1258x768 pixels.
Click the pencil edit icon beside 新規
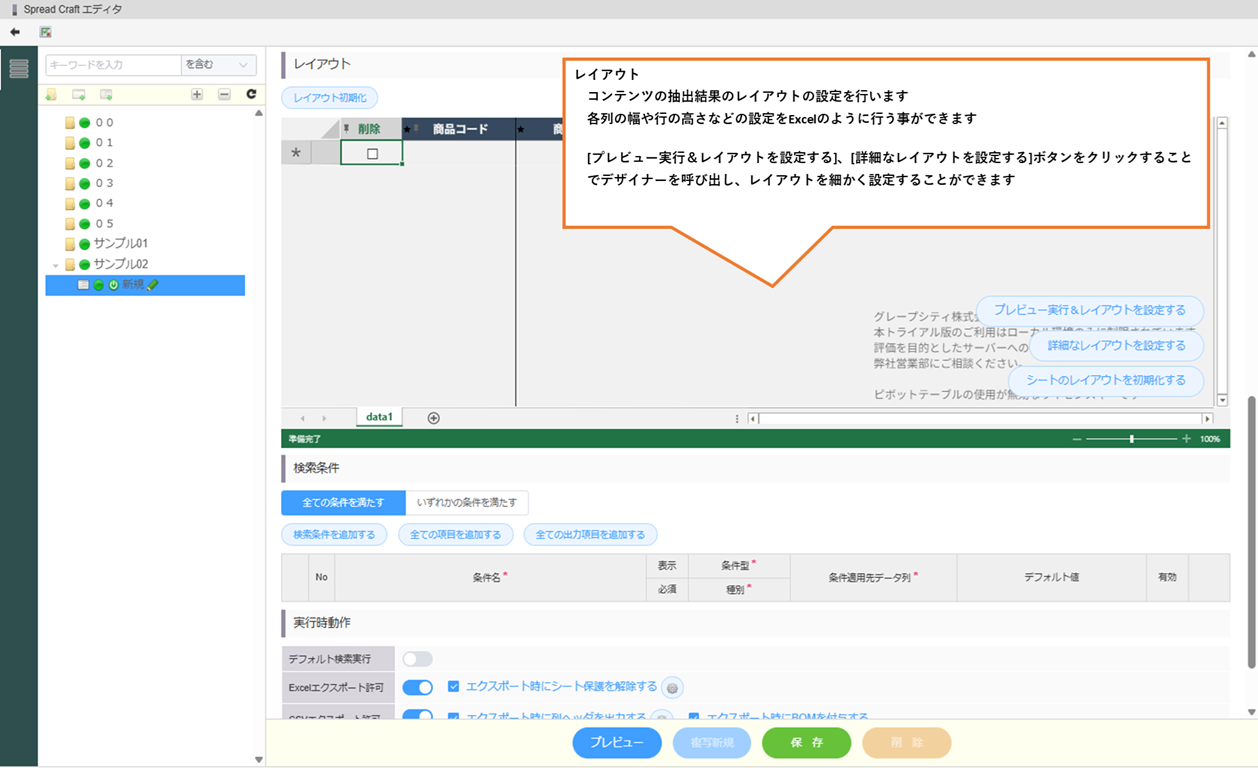(153, 285)
